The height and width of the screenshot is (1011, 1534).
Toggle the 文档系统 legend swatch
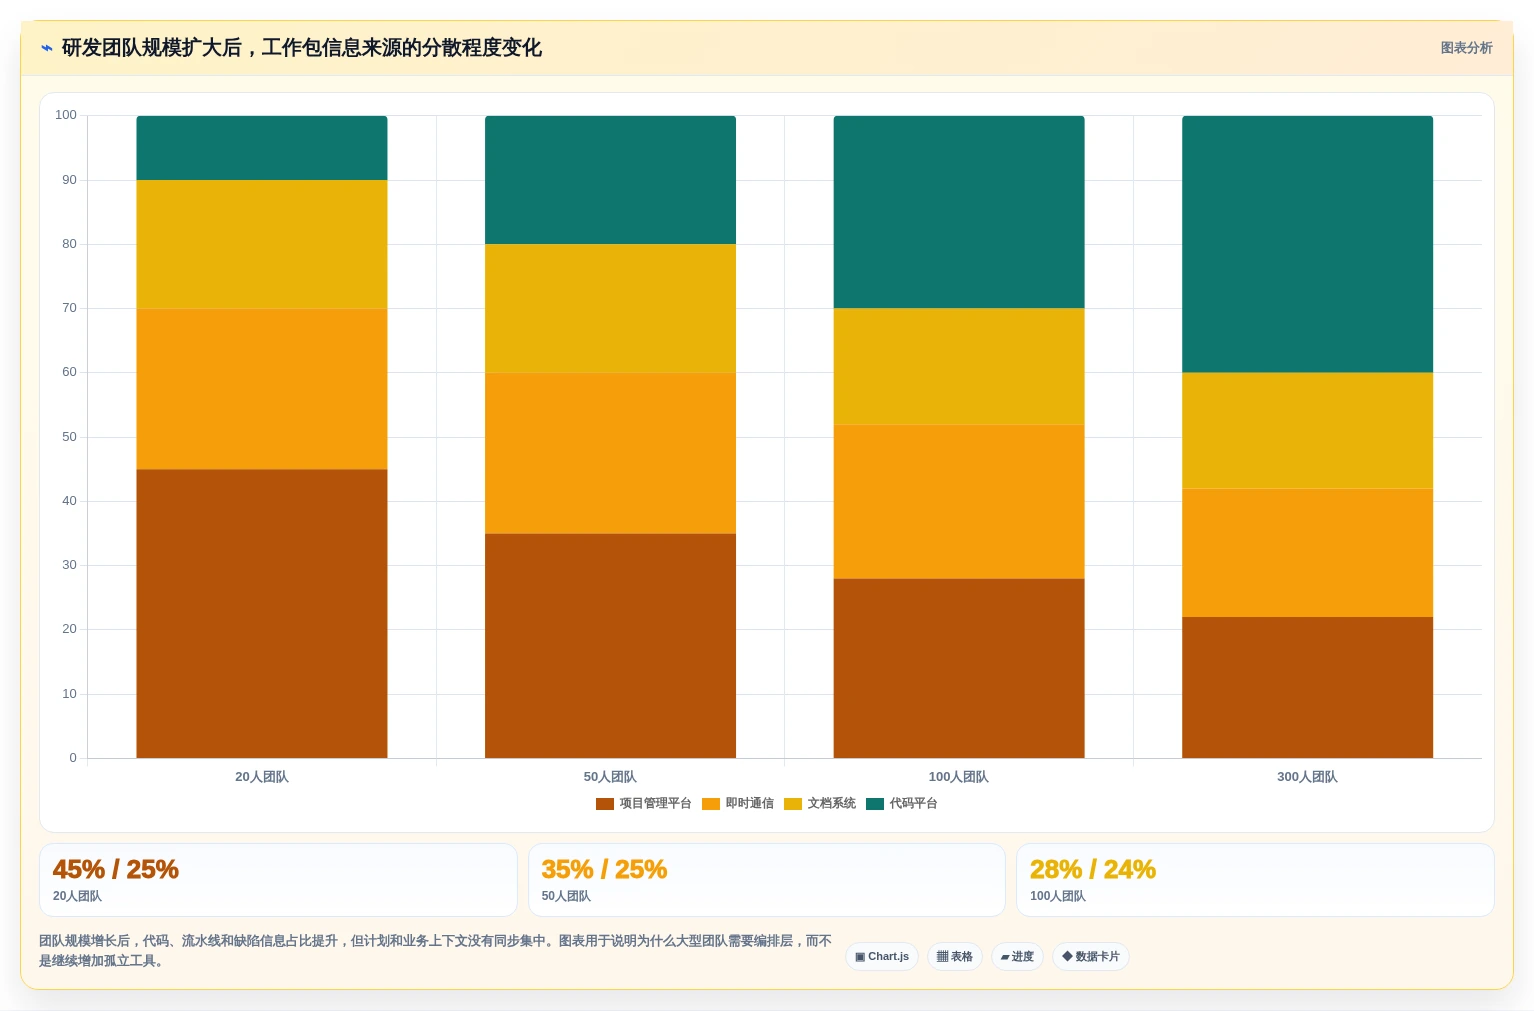pos(793,804)
